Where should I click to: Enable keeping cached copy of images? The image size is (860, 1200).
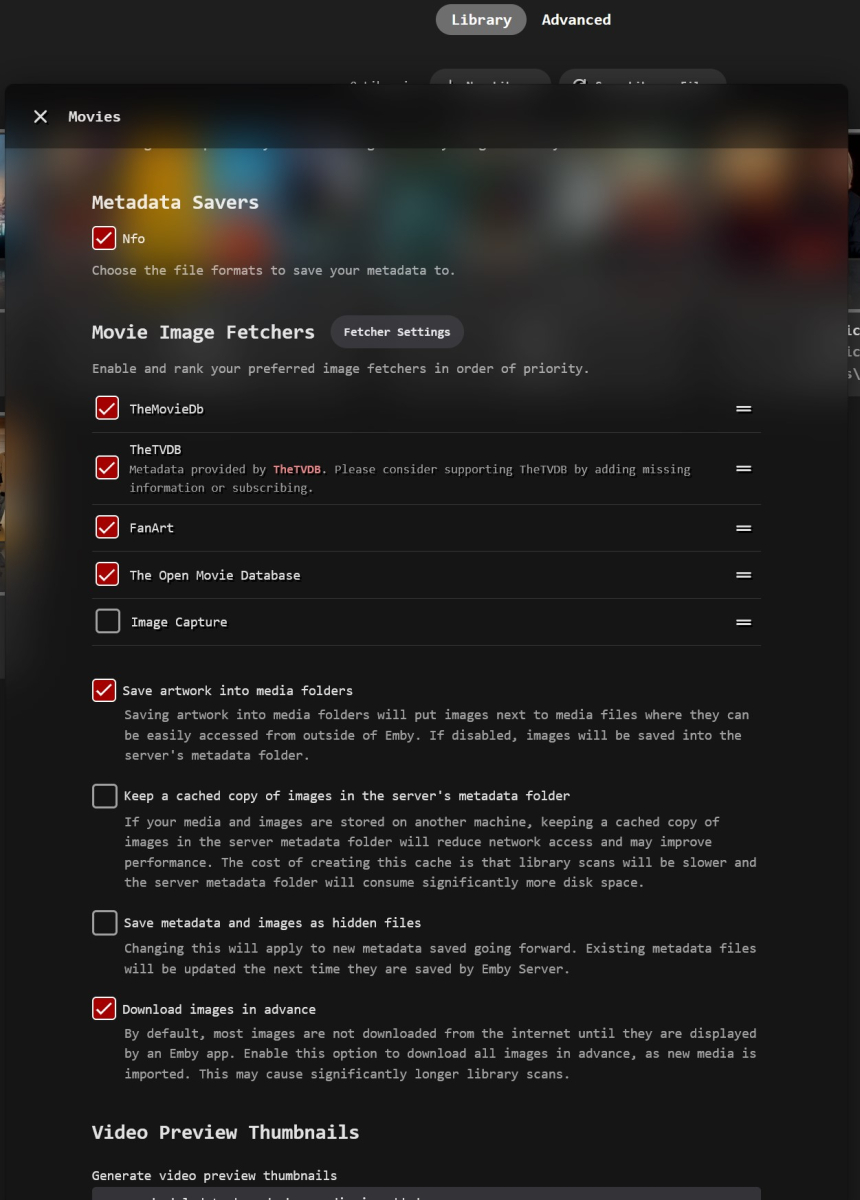[x=104, y=796]
